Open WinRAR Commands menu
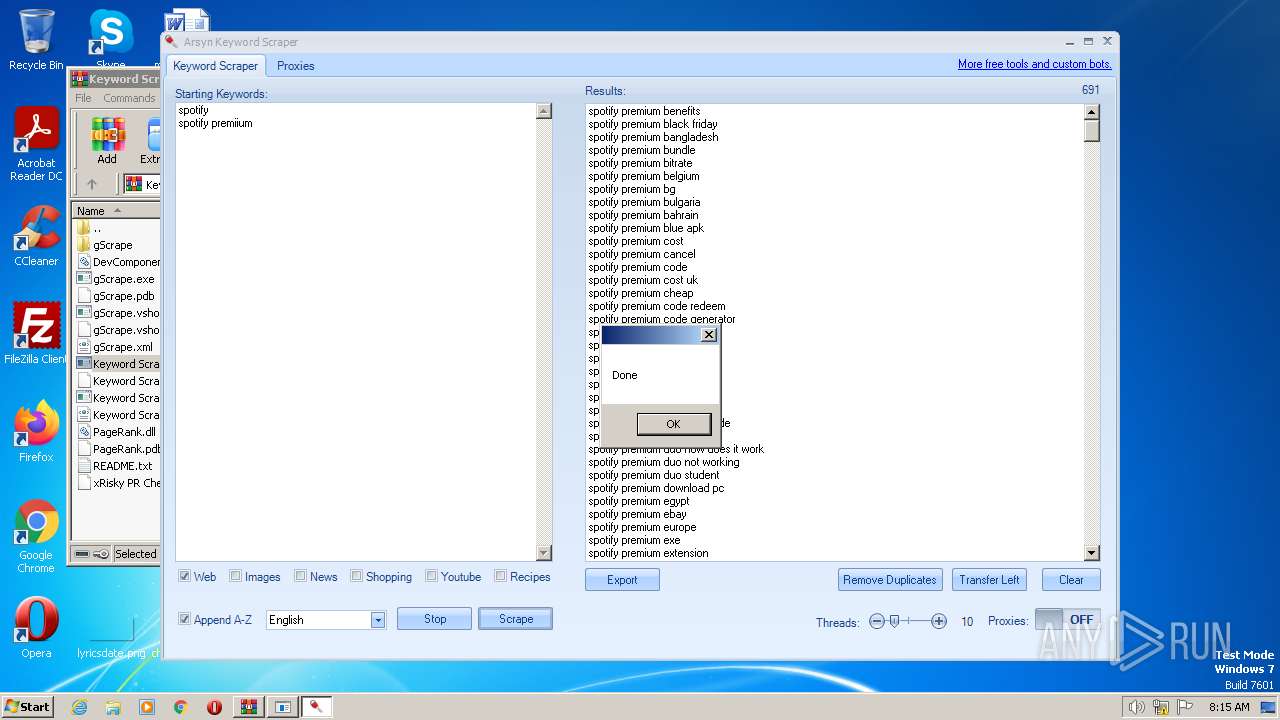Image resolution: width=1280 pixels, height=720 pixels. pos(130,98)
